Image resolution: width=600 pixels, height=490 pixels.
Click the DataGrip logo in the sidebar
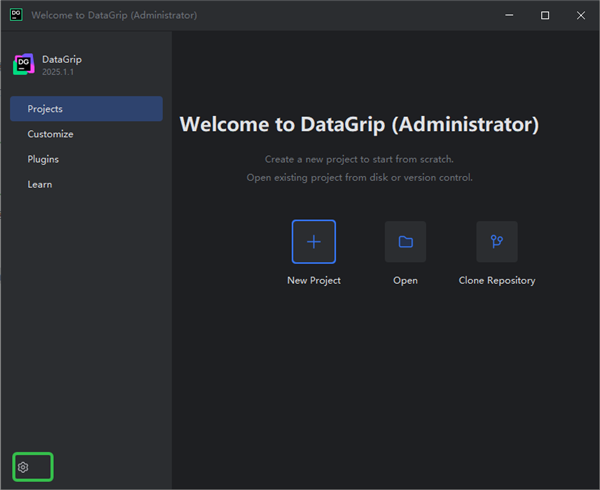[23, 64]
